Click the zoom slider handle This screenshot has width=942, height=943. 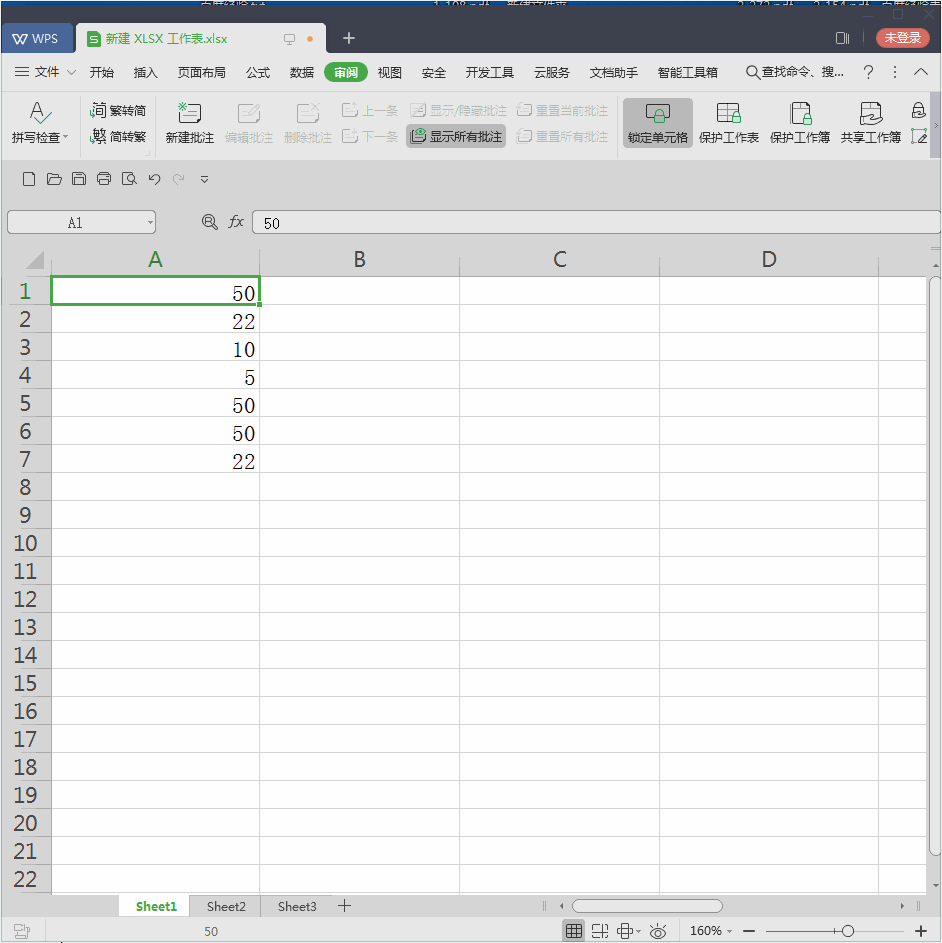click(848, 931)
